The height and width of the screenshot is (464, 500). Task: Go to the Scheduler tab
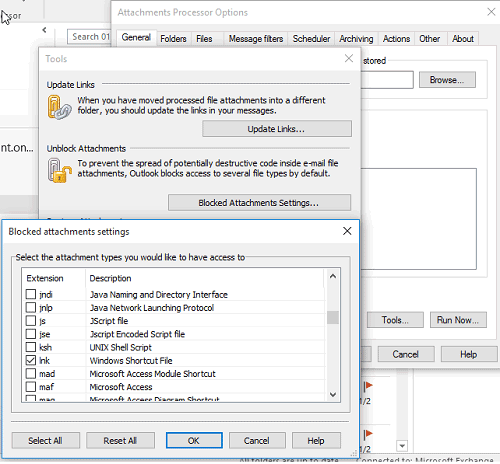point(311,39)
